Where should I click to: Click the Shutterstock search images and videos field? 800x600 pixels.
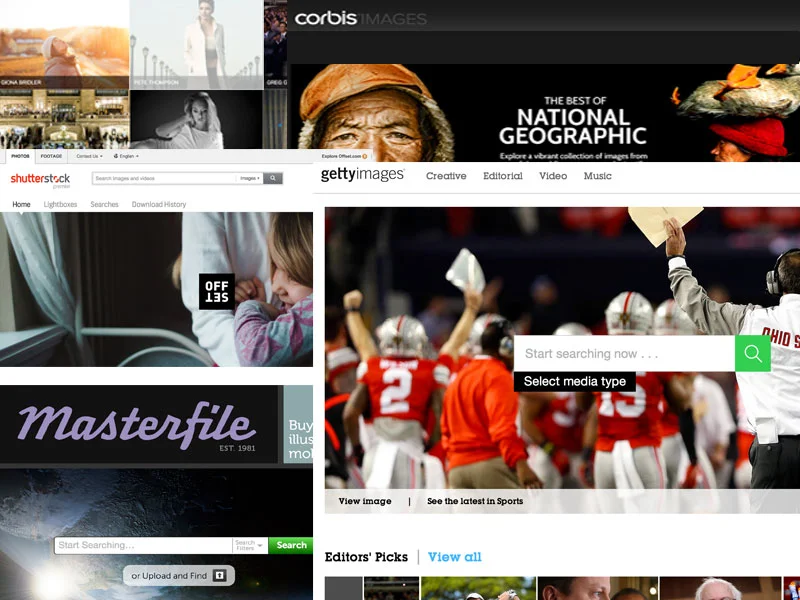pos(164,178)
